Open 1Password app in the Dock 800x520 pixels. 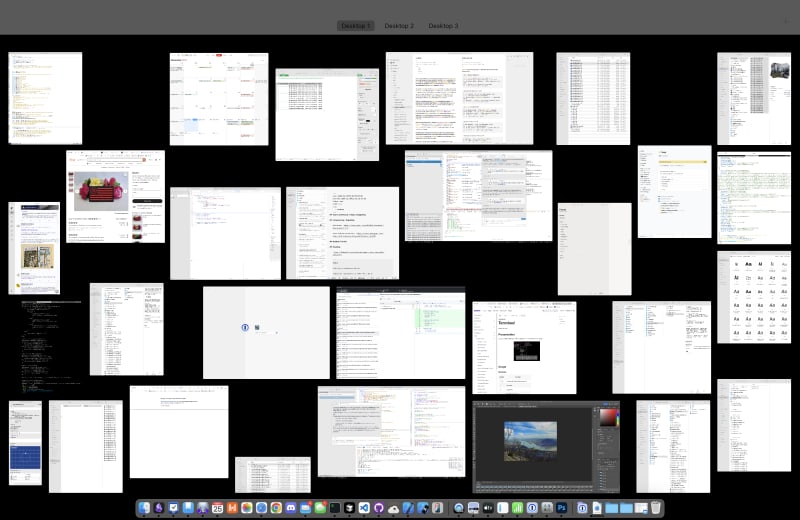(x=532, y=508)
